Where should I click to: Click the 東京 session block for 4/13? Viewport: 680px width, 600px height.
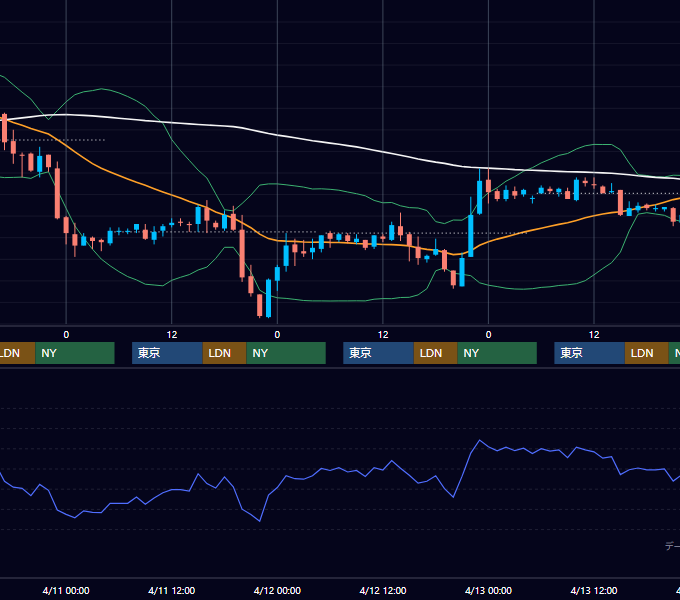[x=590, y=353]
